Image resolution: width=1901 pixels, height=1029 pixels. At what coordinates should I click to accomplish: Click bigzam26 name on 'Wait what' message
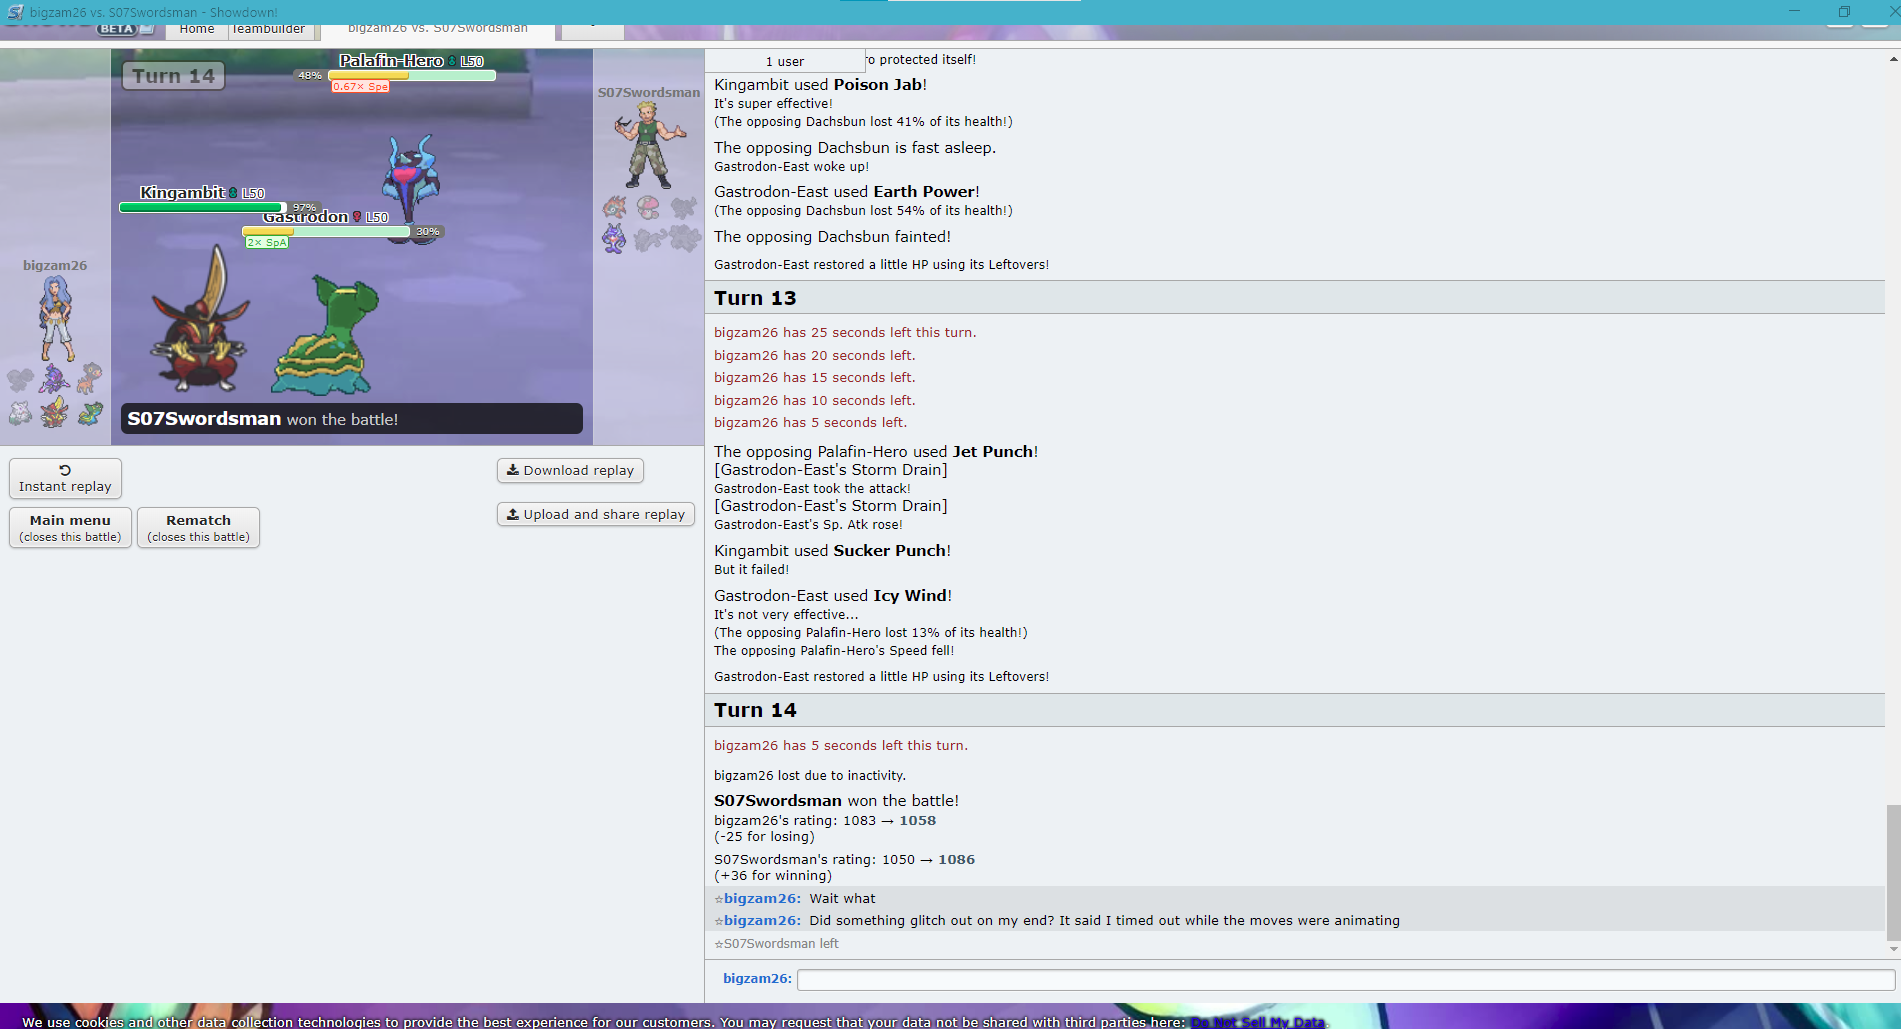click(x=762, y=898)
